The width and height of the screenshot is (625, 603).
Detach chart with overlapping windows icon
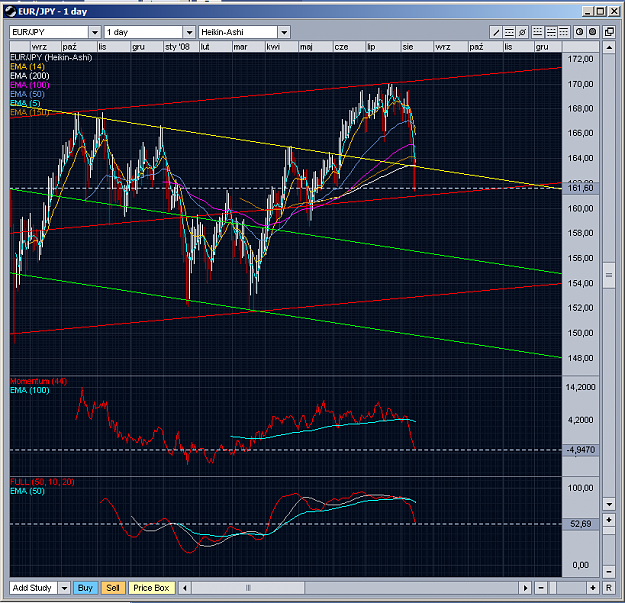coord(609,32)
